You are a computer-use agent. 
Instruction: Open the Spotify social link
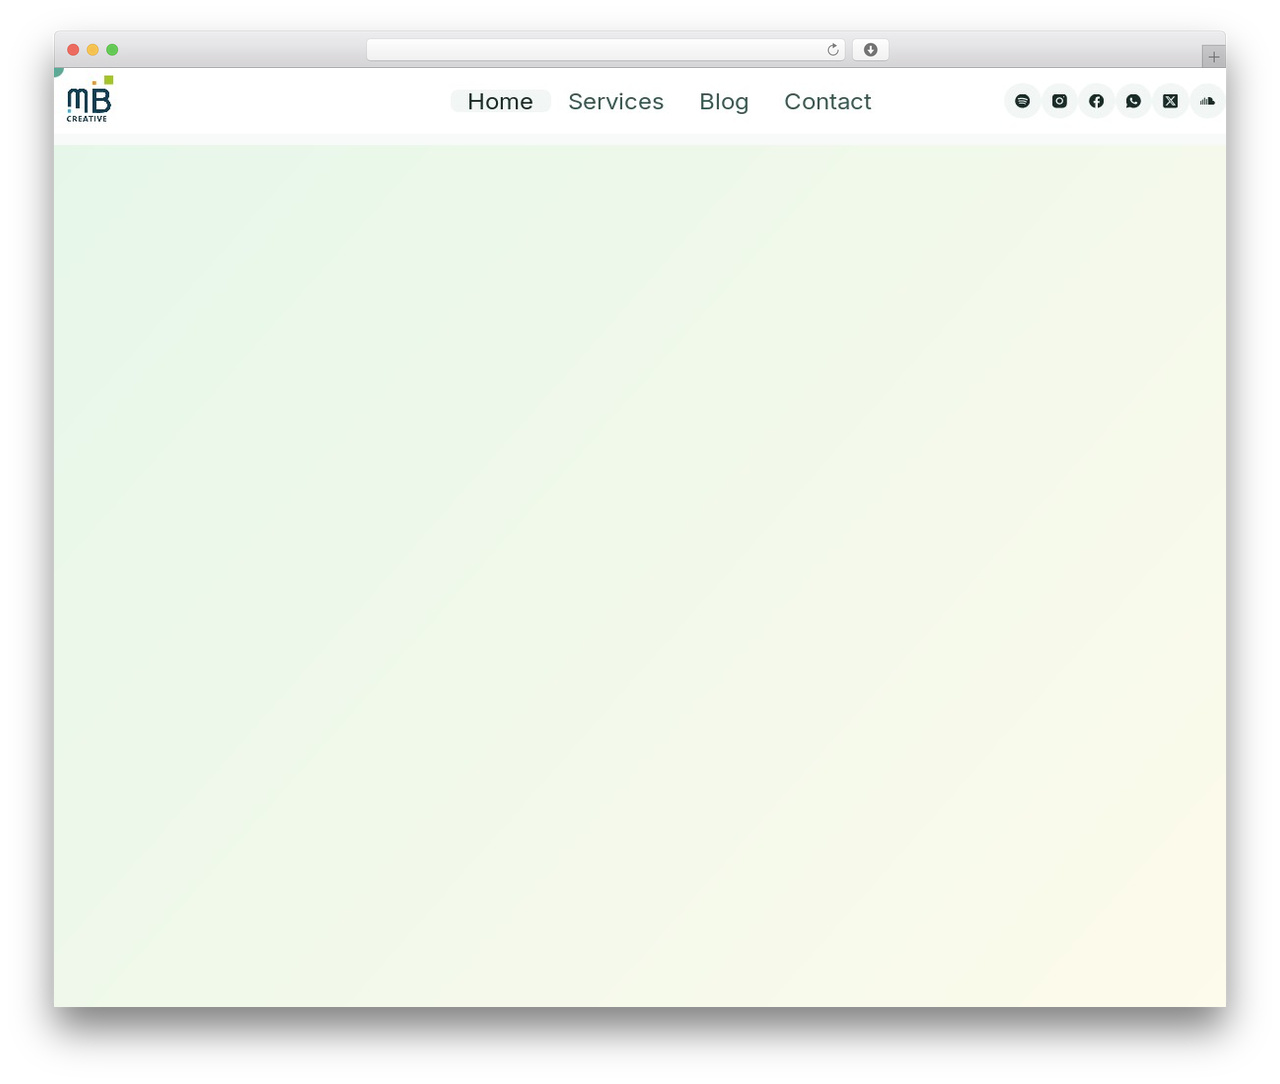tap(1022, 101)
